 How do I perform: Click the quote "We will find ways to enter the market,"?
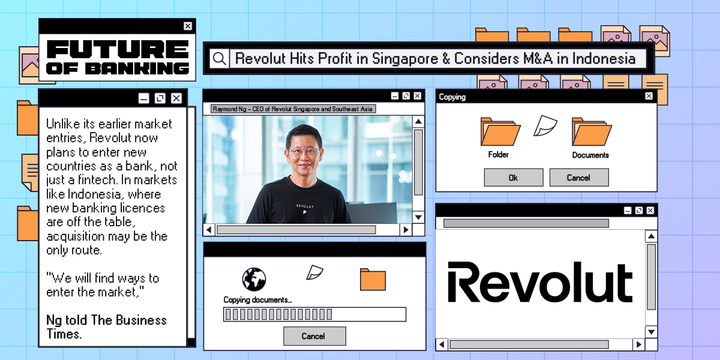[x=102, y=285]
